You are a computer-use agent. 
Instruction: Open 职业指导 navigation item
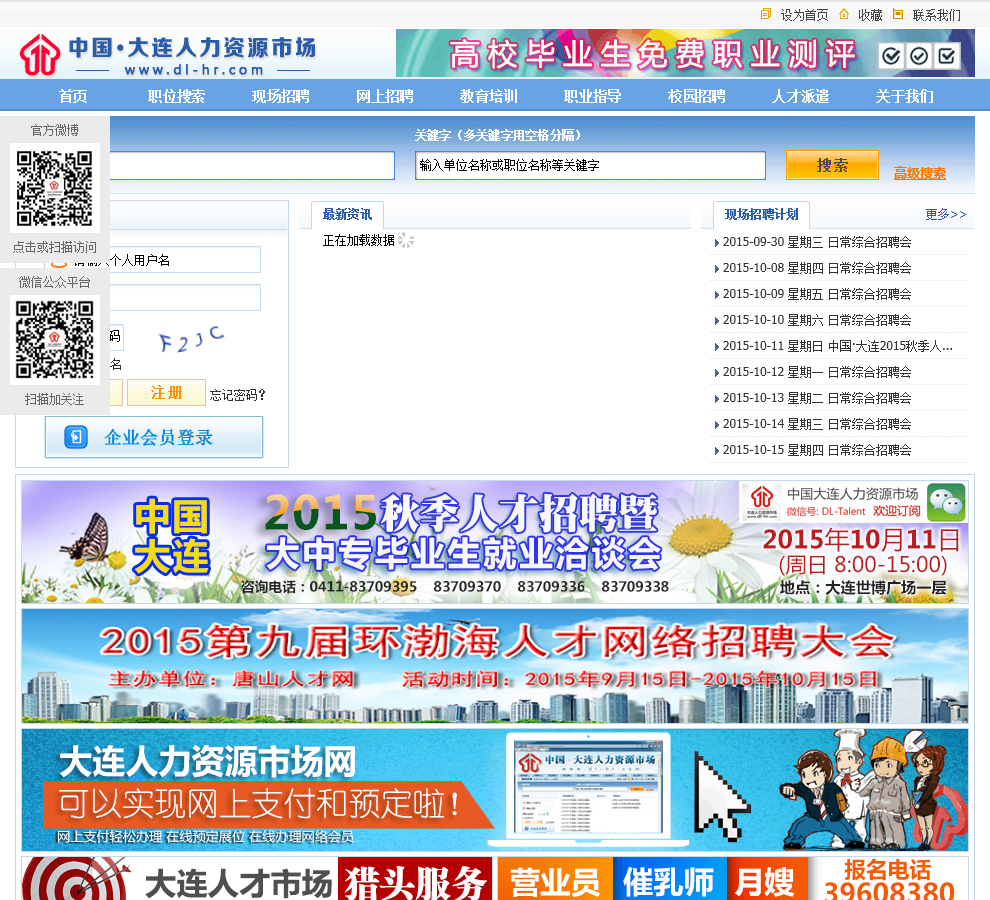(x=592, y=96)
